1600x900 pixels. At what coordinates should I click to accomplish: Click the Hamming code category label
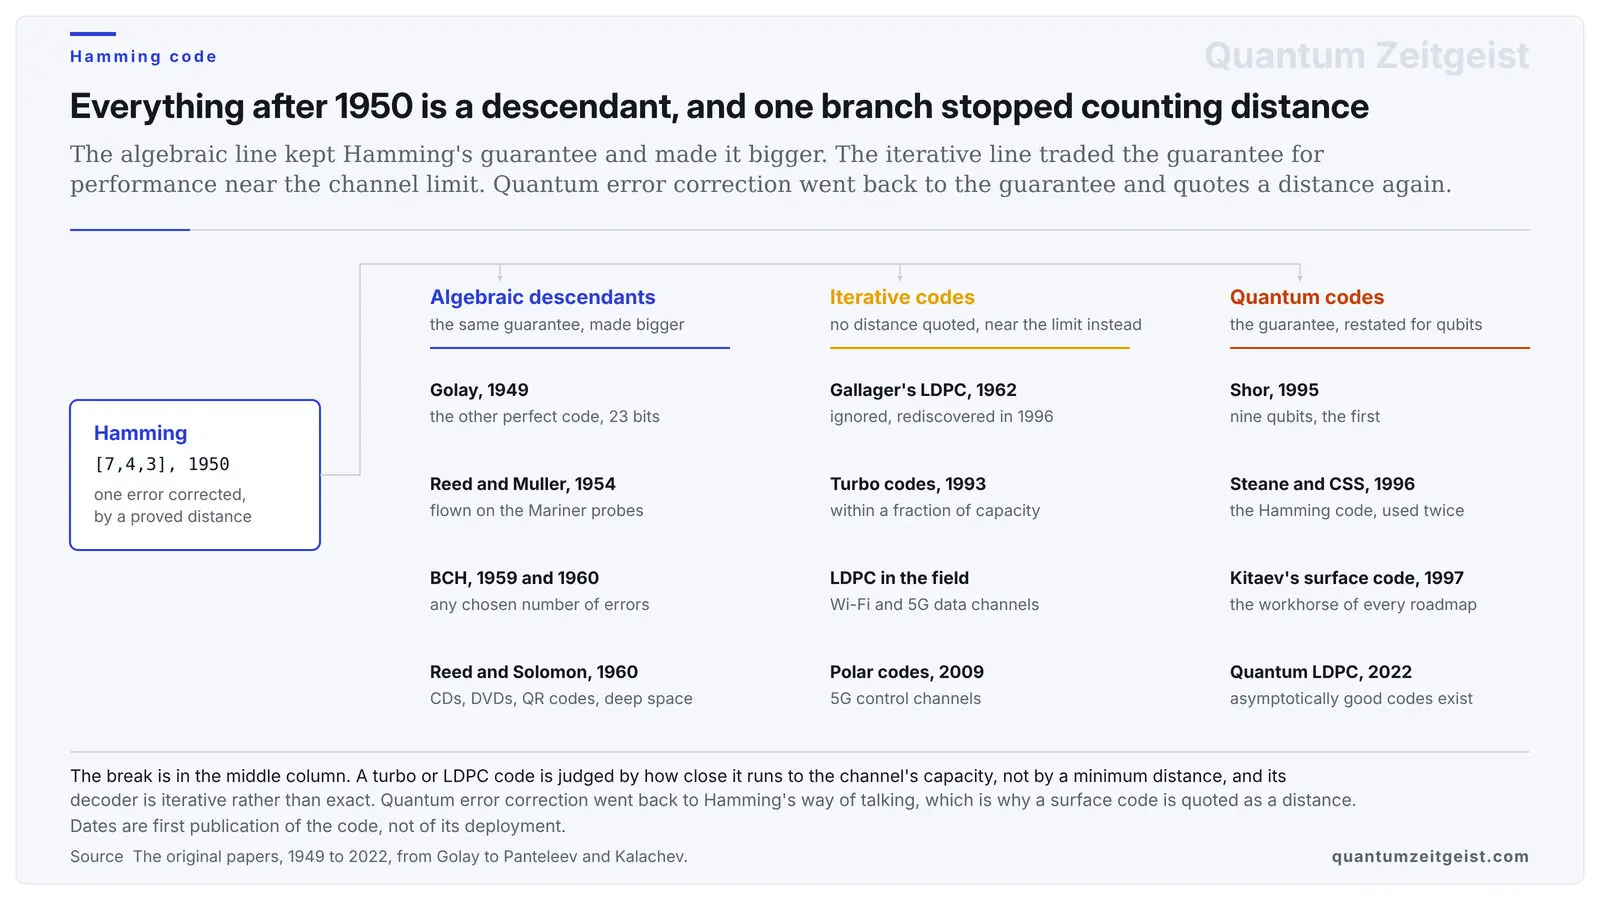[x=143, y=57]
